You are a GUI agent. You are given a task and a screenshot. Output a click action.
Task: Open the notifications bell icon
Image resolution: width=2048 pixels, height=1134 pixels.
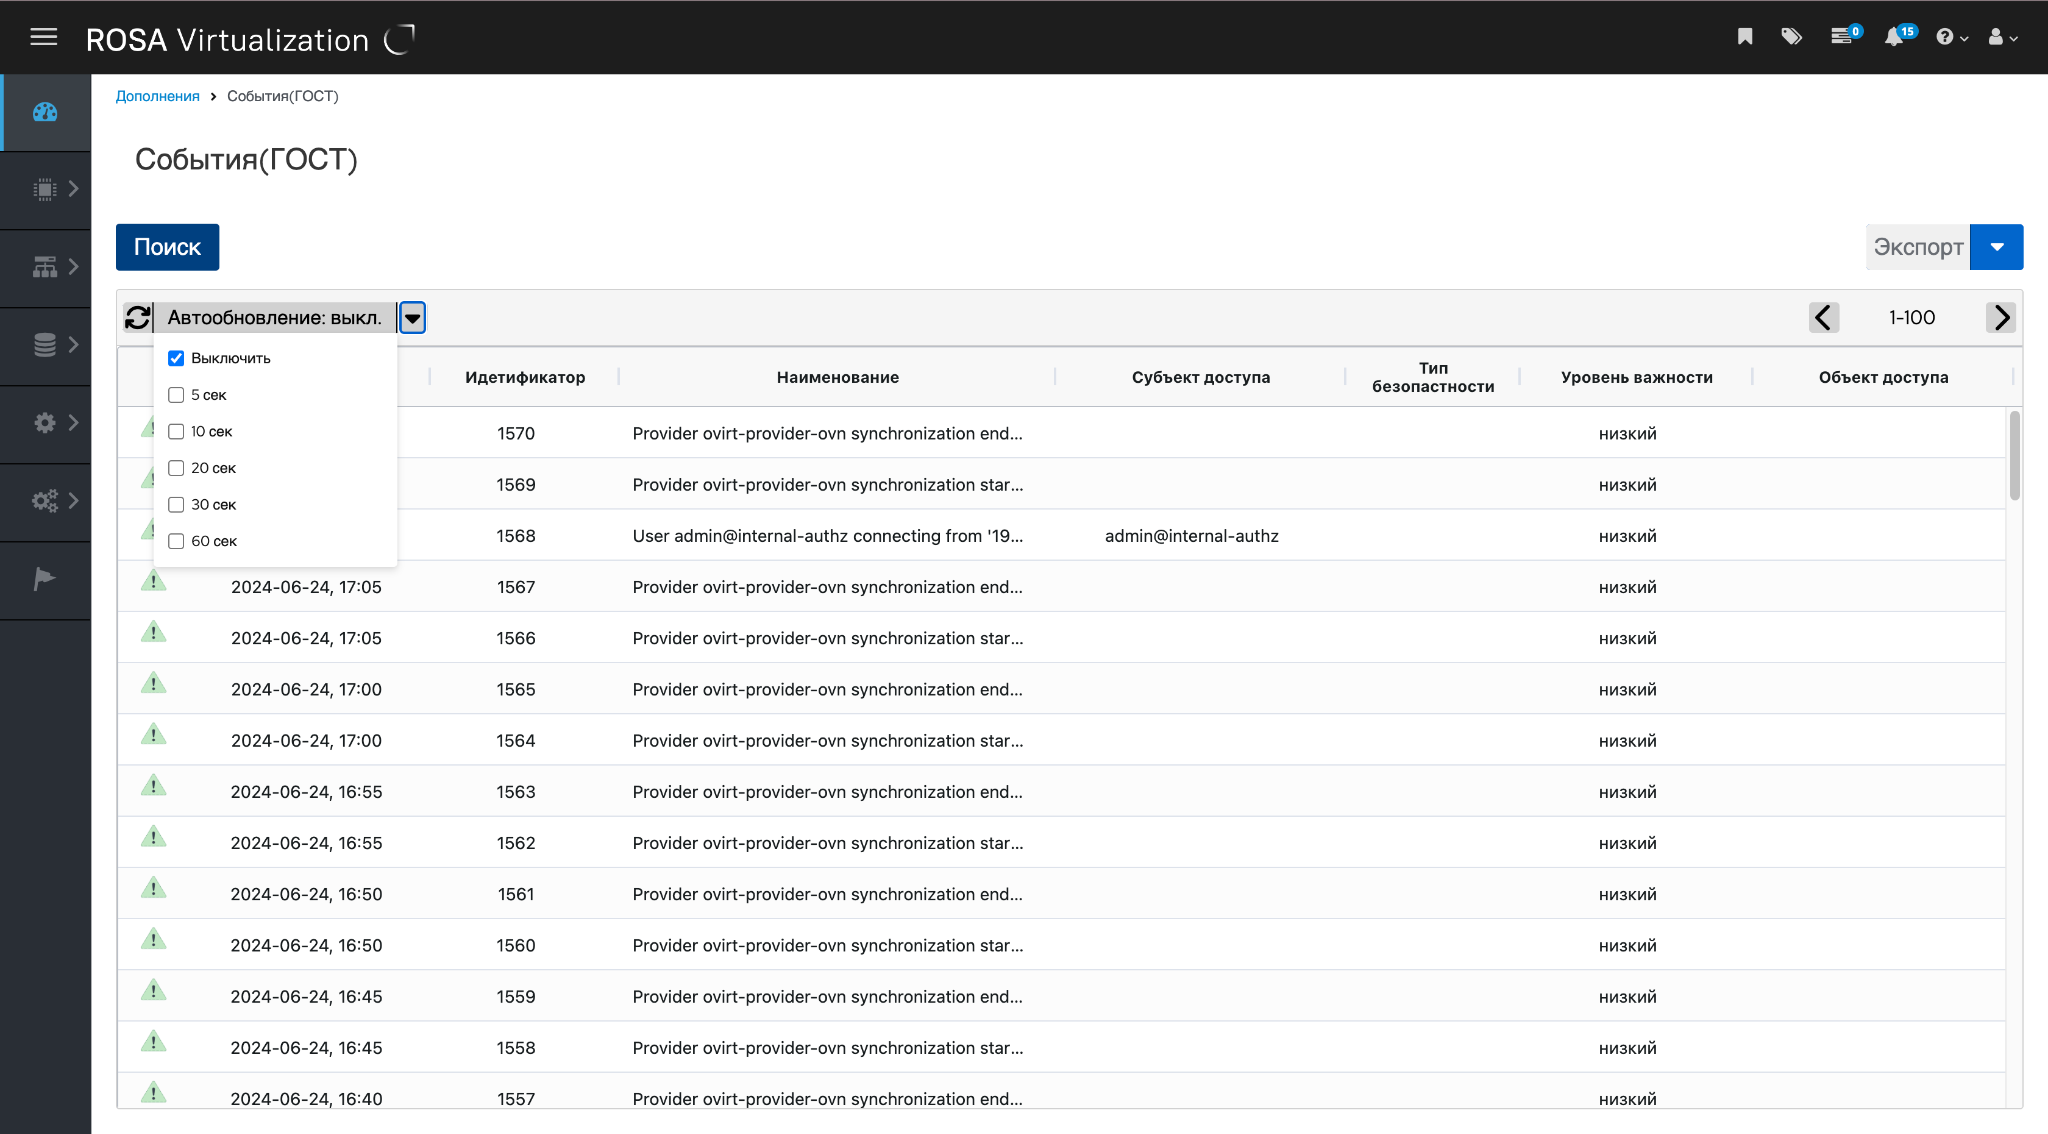[1893, 37]
